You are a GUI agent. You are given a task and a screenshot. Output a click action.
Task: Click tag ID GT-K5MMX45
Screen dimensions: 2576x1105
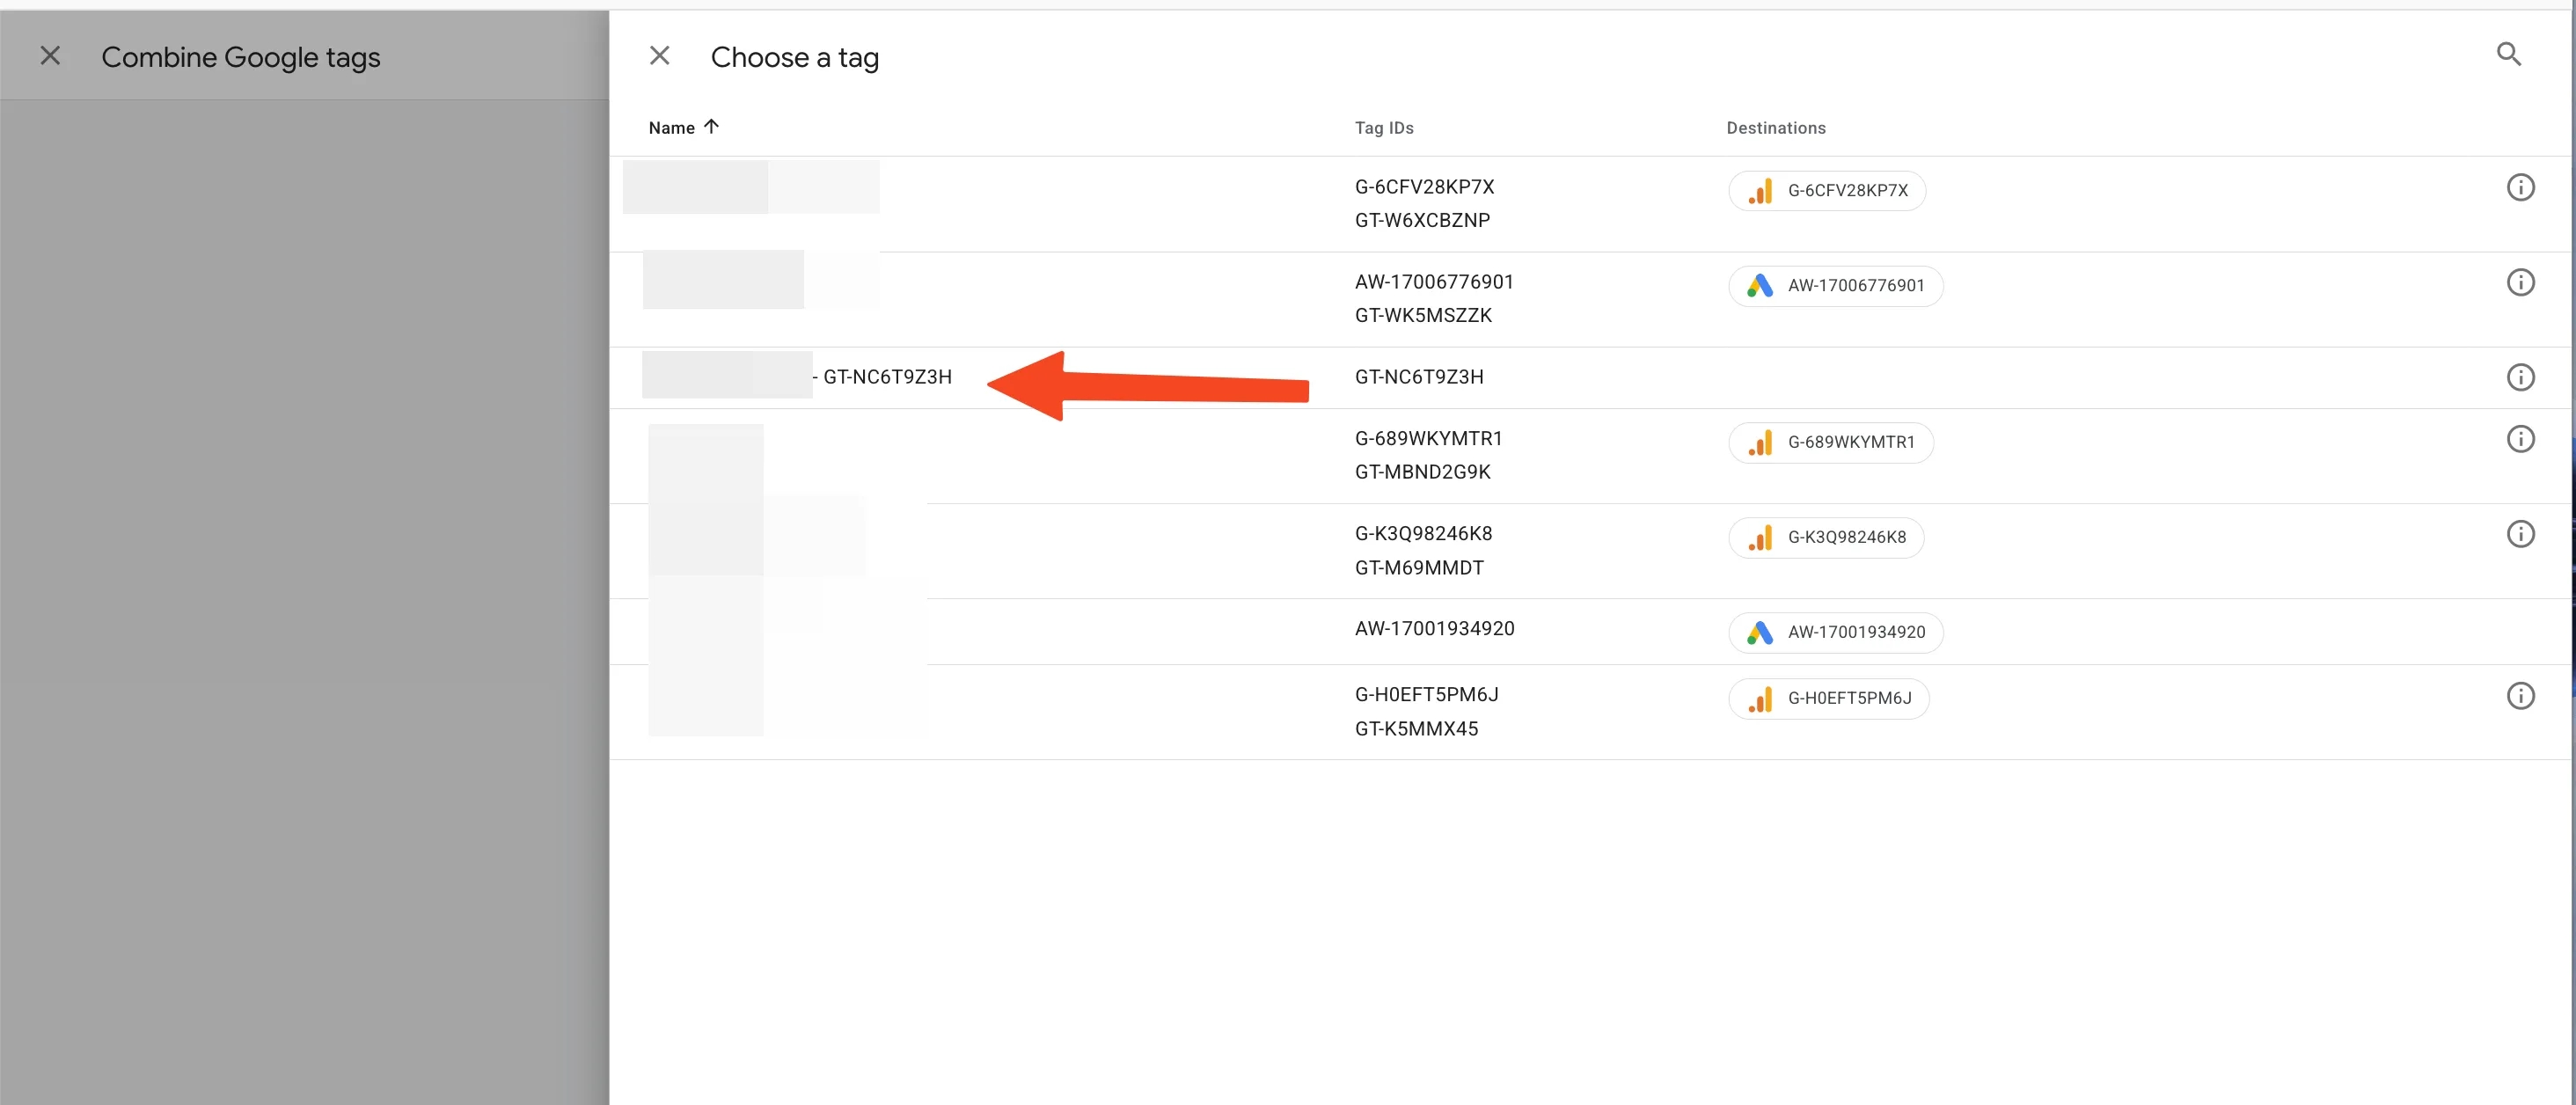coord(1416,729)
